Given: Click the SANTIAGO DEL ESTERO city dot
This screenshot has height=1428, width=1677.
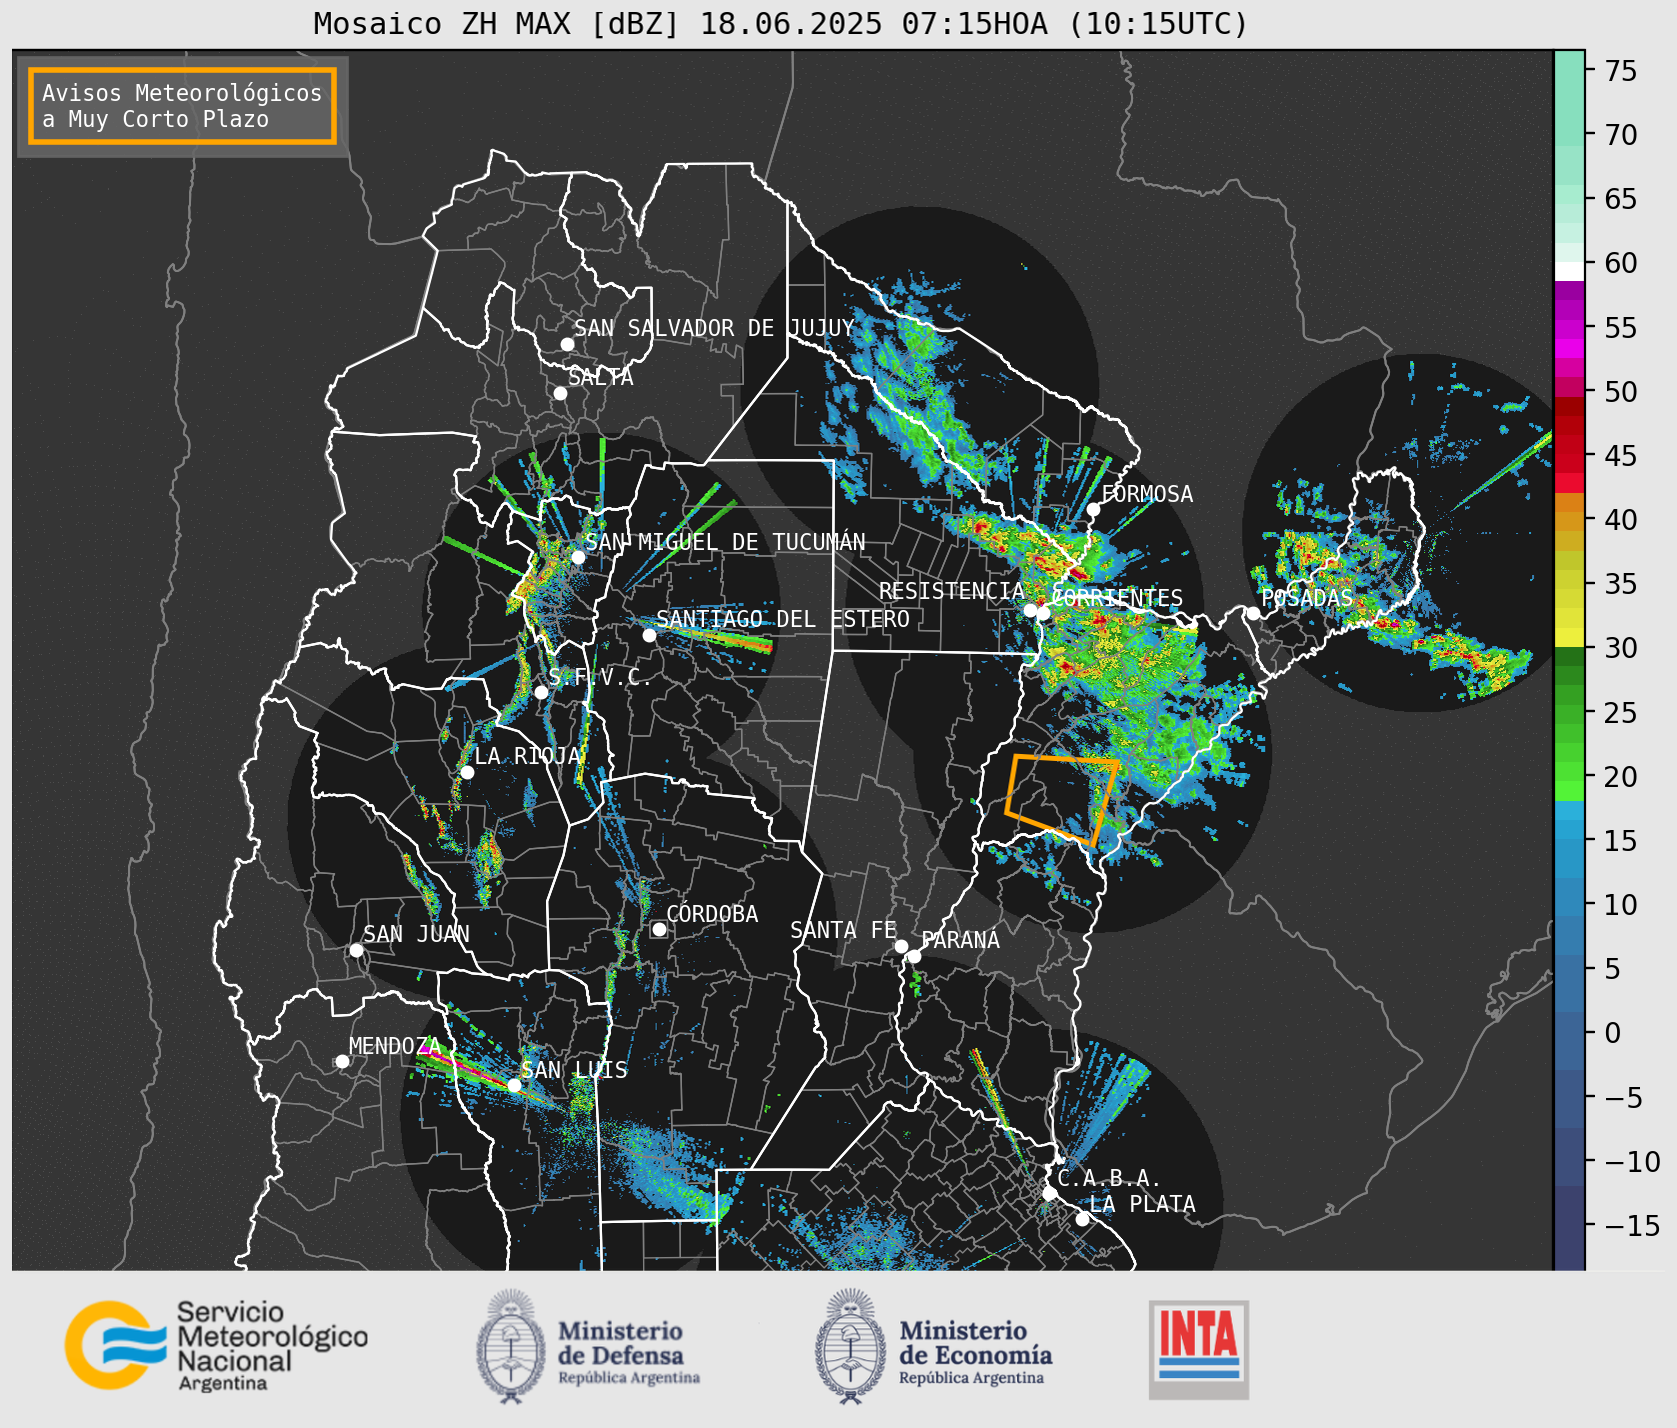Looking at the screenshot, I should coord(649,635).
